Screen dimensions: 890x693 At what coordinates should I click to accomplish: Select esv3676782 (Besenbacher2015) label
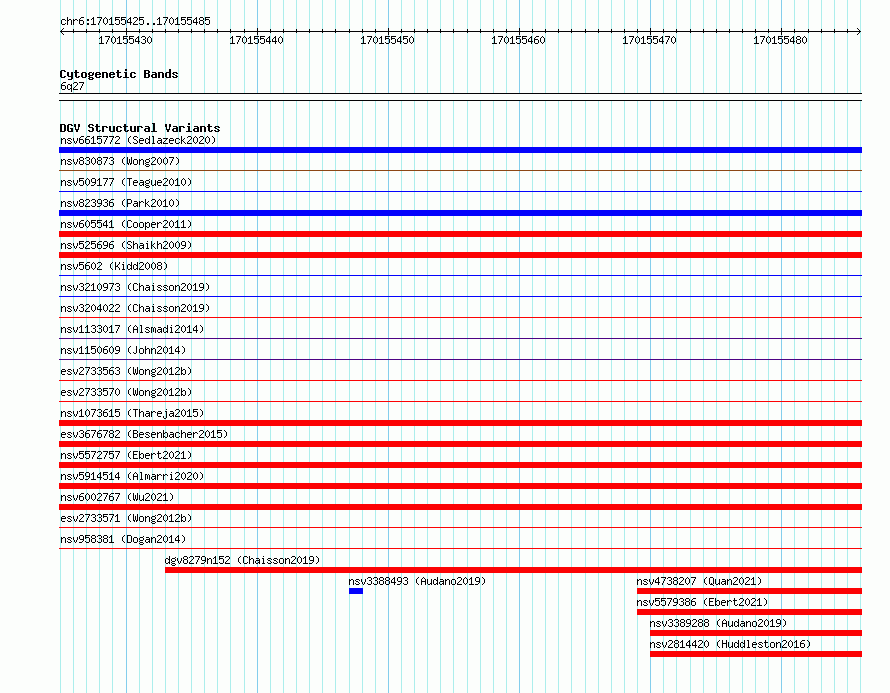(x=144, y=434)
